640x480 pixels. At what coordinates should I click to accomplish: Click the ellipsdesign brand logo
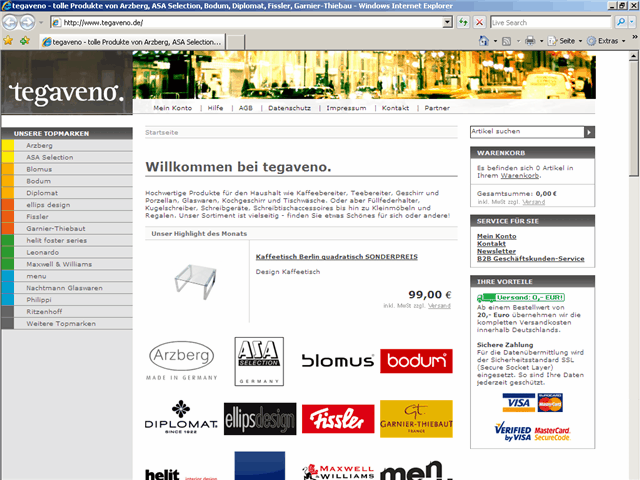tap(260, 419)
